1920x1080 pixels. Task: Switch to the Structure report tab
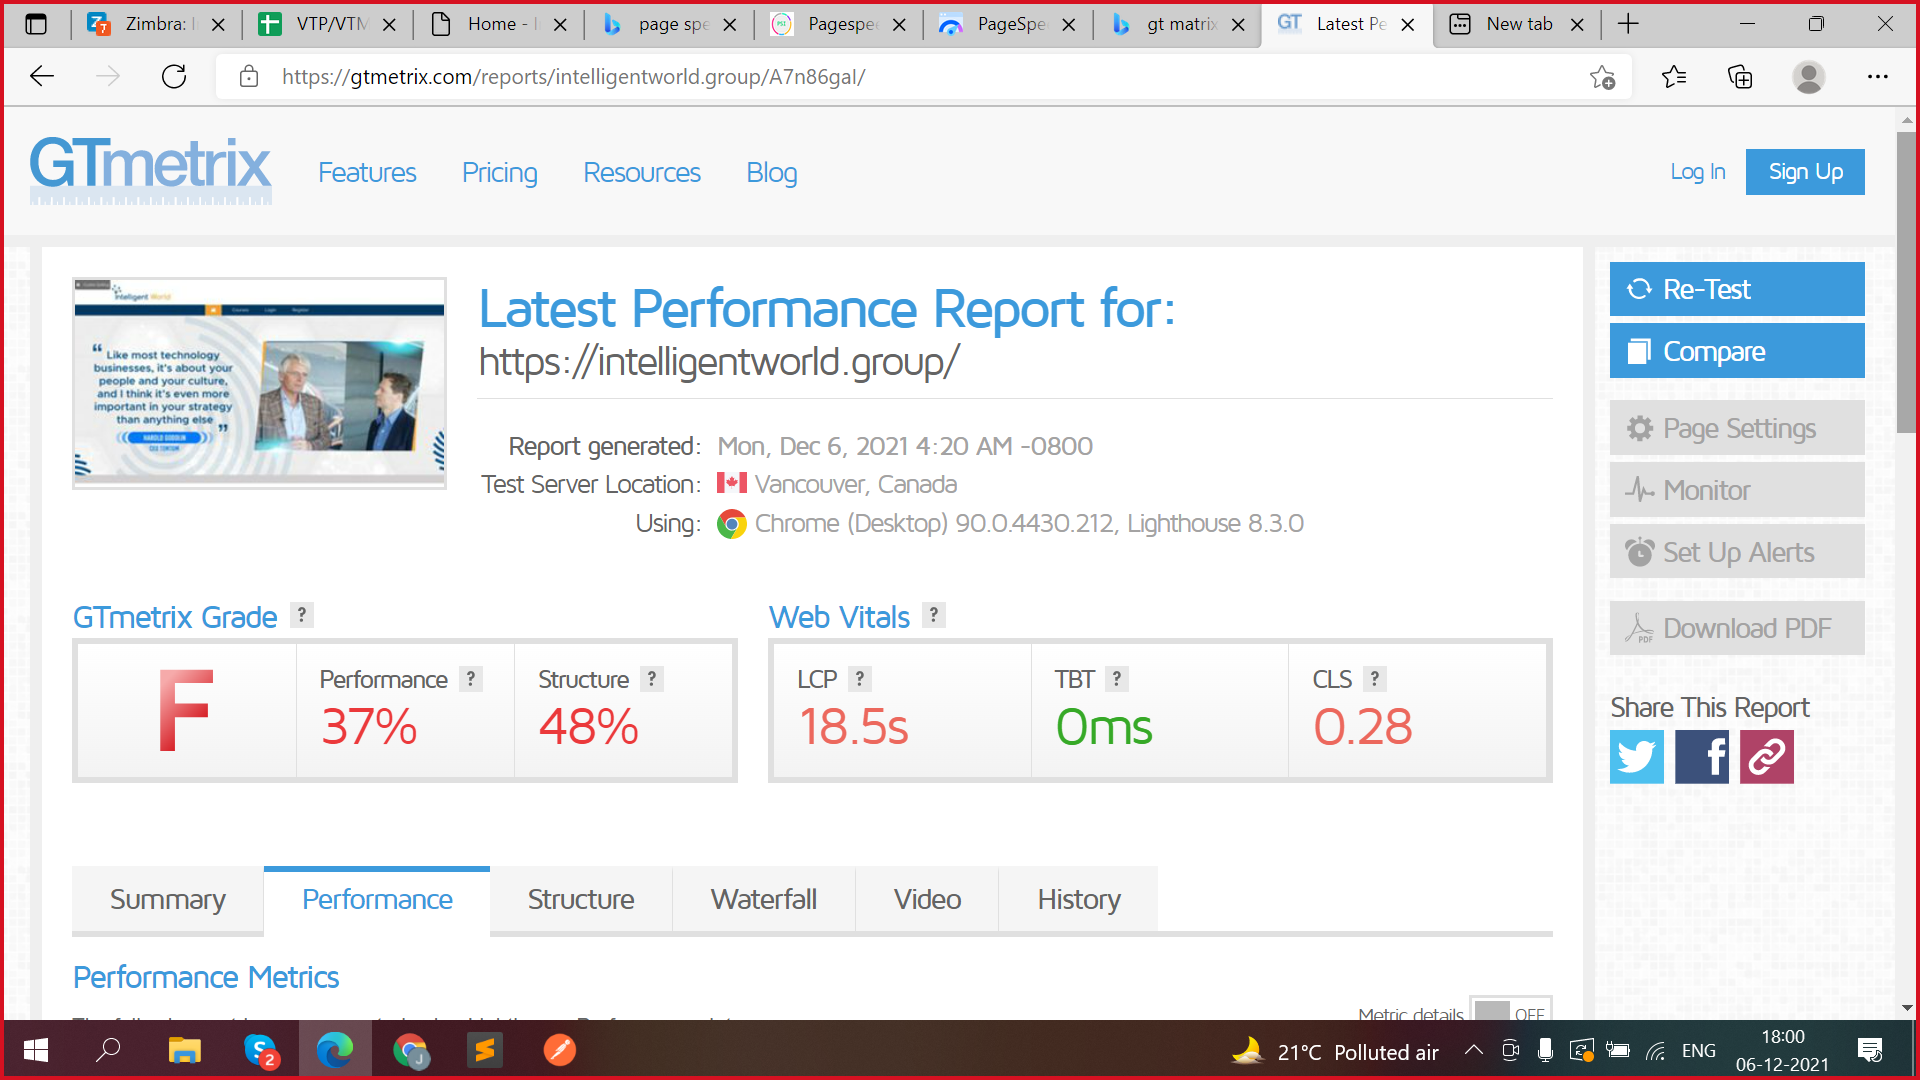point(581,900)
